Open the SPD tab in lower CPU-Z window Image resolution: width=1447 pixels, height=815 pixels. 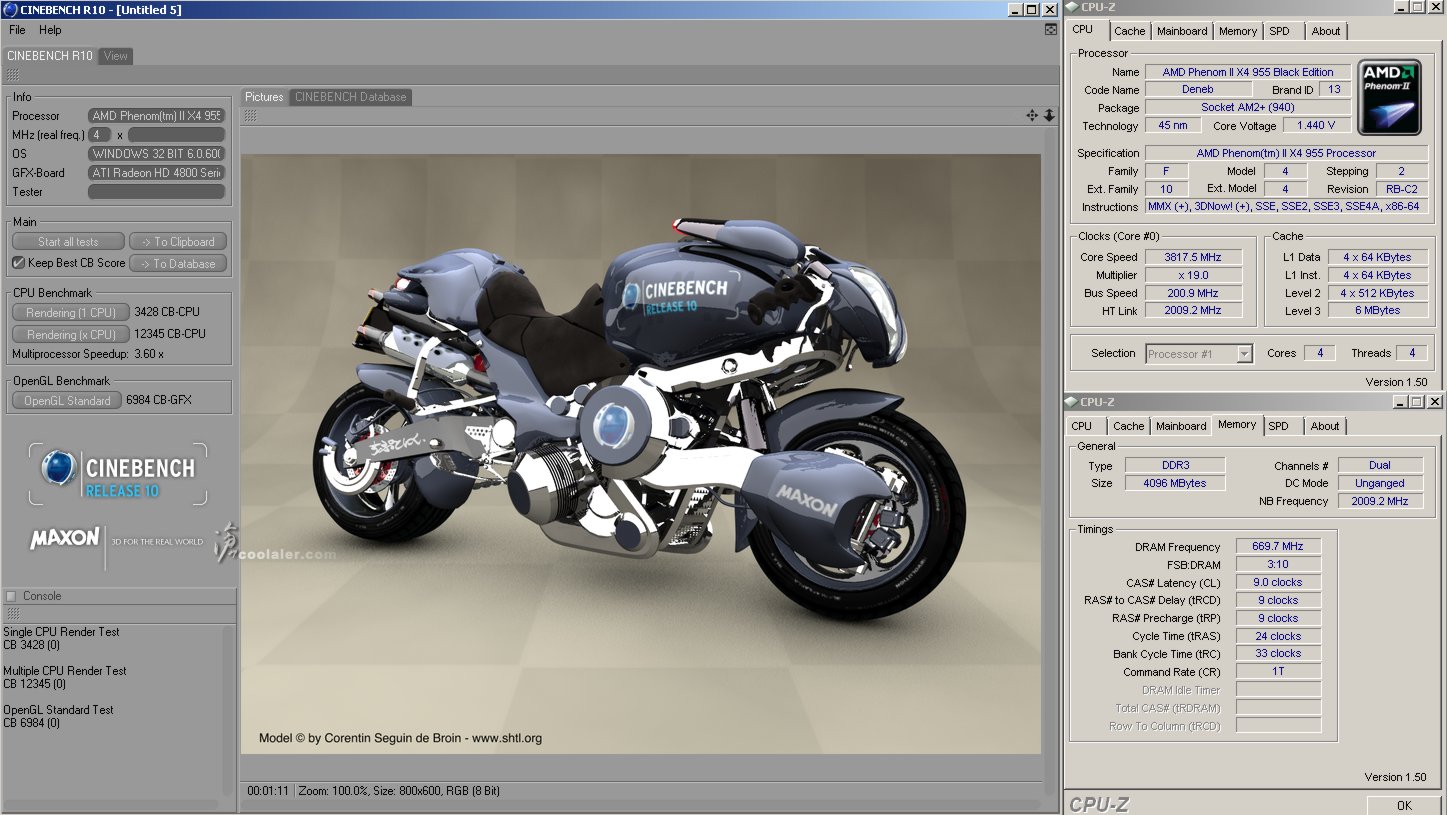pyautogui.click(x=1278, y=426)
